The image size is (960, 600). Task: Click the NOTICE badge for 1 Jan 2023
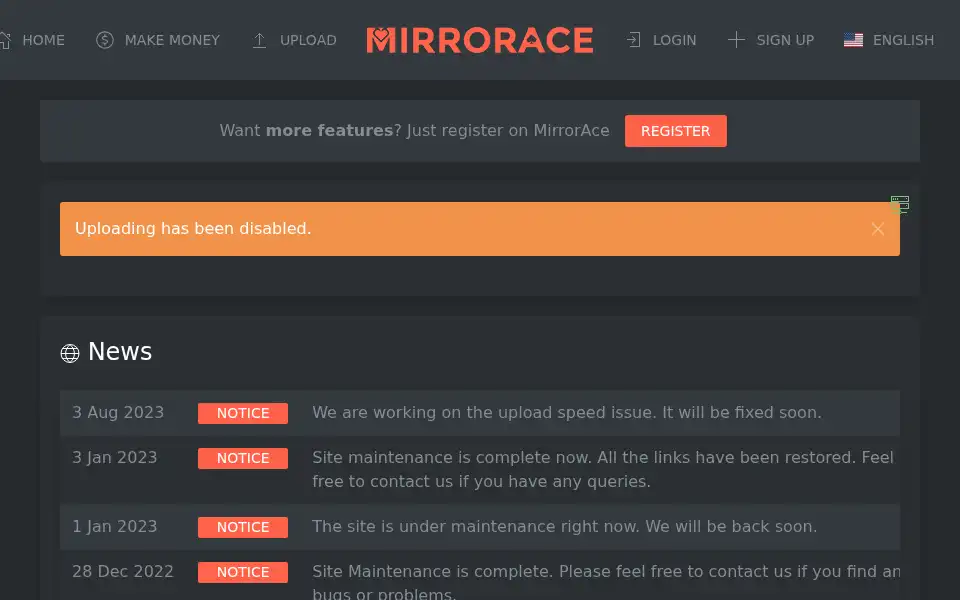(x=242, y=527)
